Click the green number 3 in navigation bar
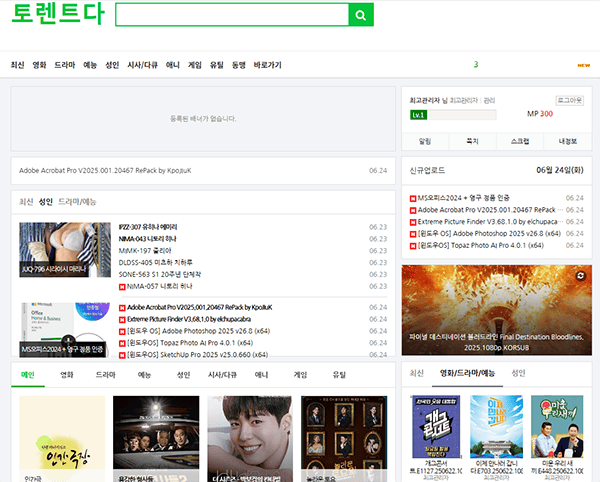The image size is (600, 482). point(476,64)
